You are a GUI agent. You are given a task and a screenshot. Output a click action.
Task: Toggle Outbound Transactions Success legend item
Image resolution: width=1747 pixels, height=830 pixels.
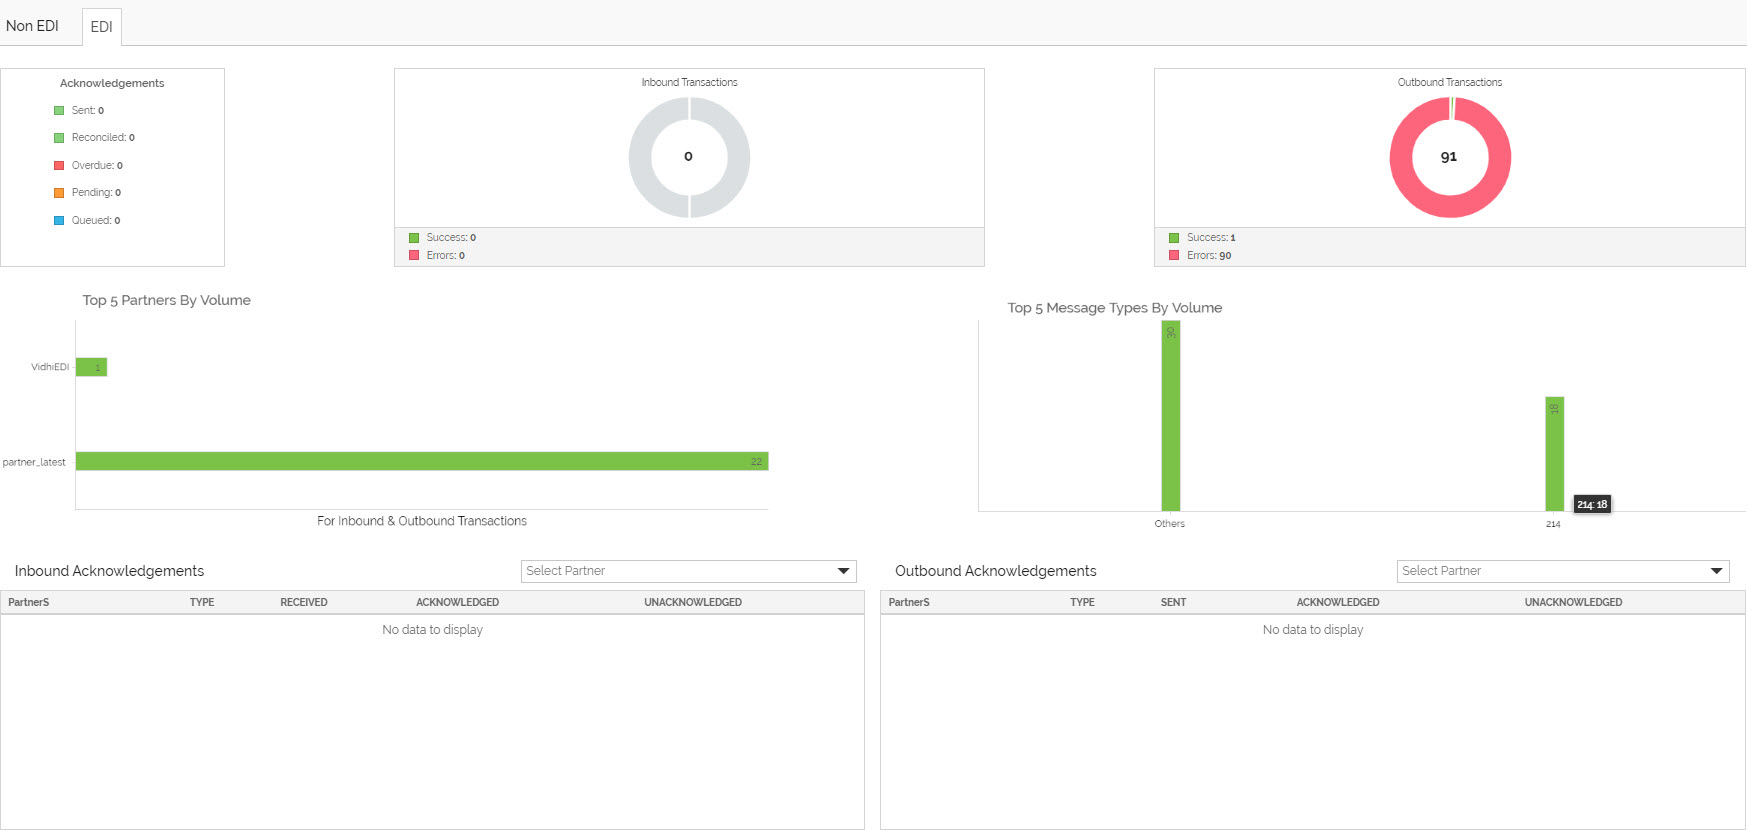pos(1202,238)
